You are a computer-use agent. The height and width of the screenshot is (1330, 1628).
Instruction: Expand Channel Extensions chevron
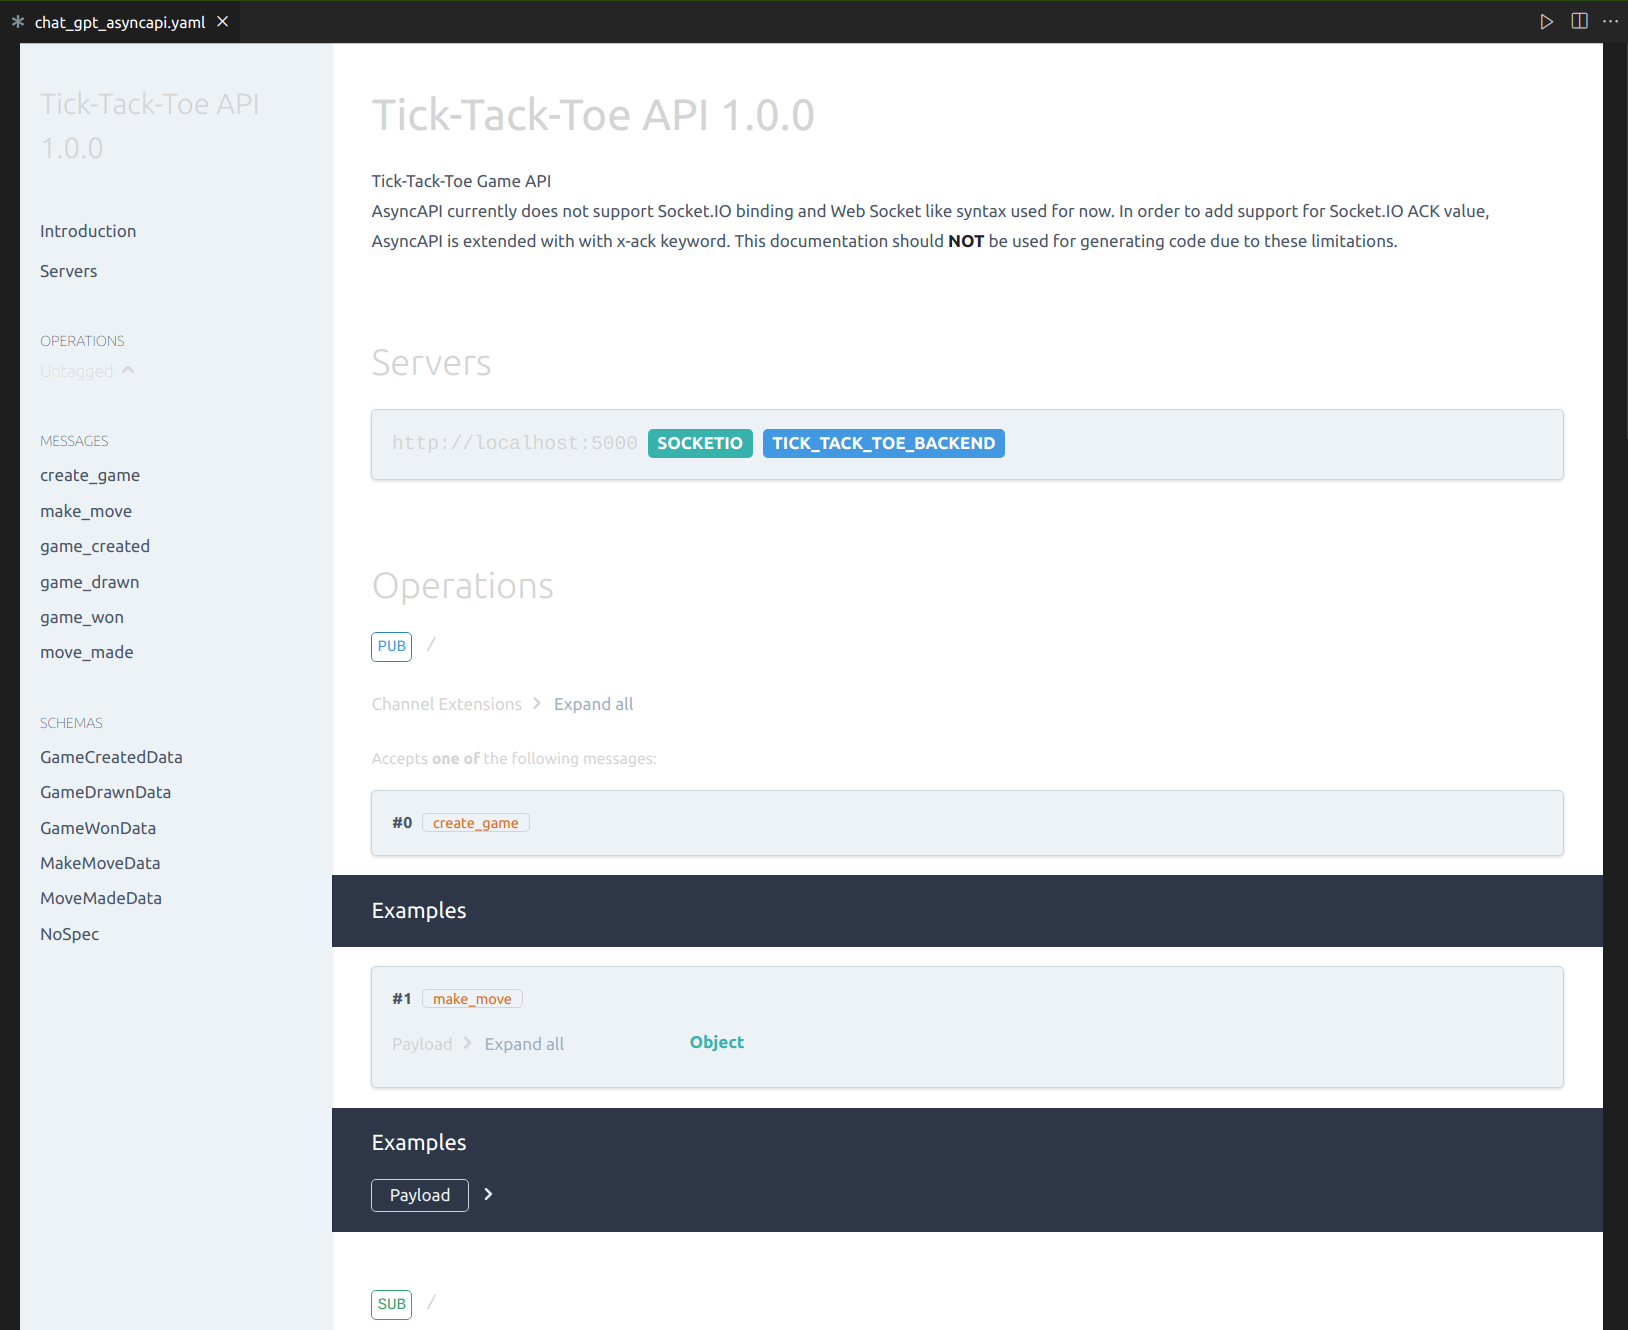coord(537,704)
